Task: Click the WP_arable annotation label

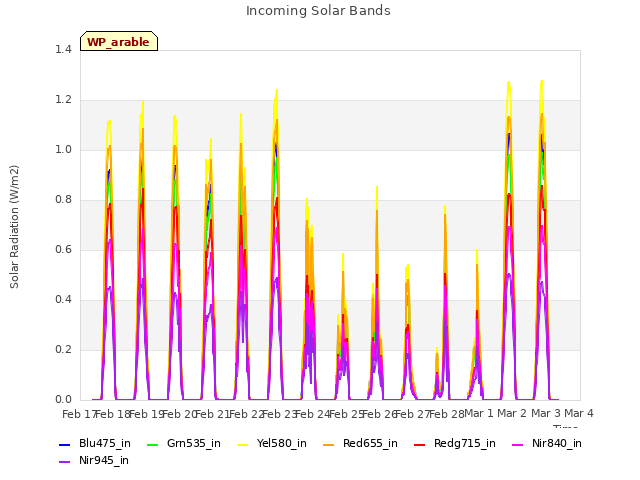Action: click(119, 41)
